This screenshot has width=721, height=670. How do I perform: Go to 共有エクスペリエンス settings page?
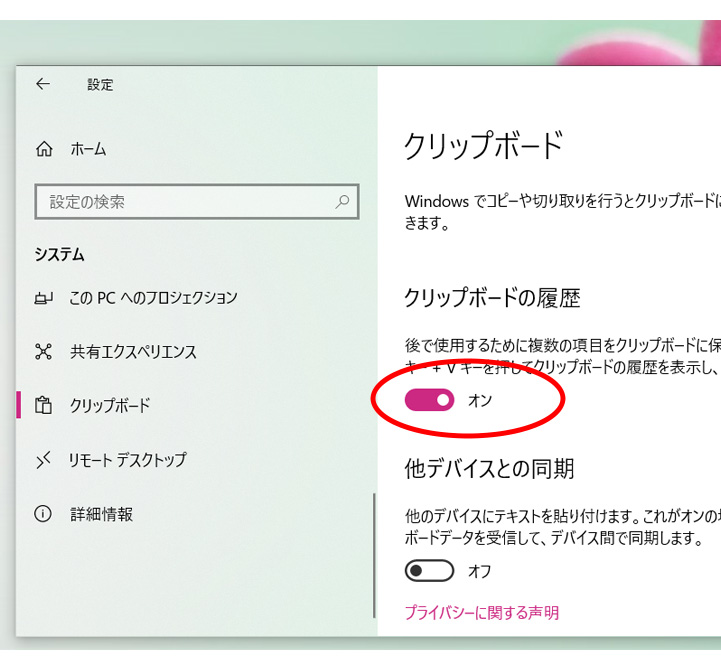(133, 352)
